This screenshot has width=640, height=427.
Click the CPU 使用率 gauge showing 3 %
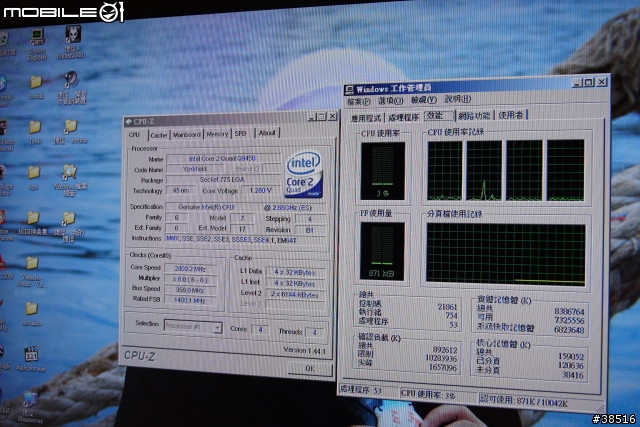pos(382,171)
